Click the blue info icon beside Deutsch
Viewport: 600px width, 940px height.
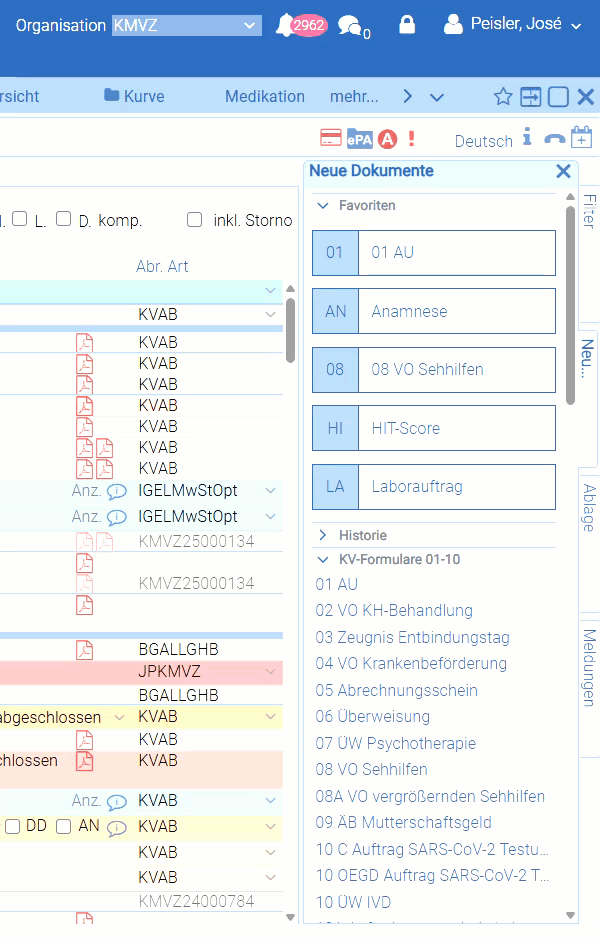[527, 138]
